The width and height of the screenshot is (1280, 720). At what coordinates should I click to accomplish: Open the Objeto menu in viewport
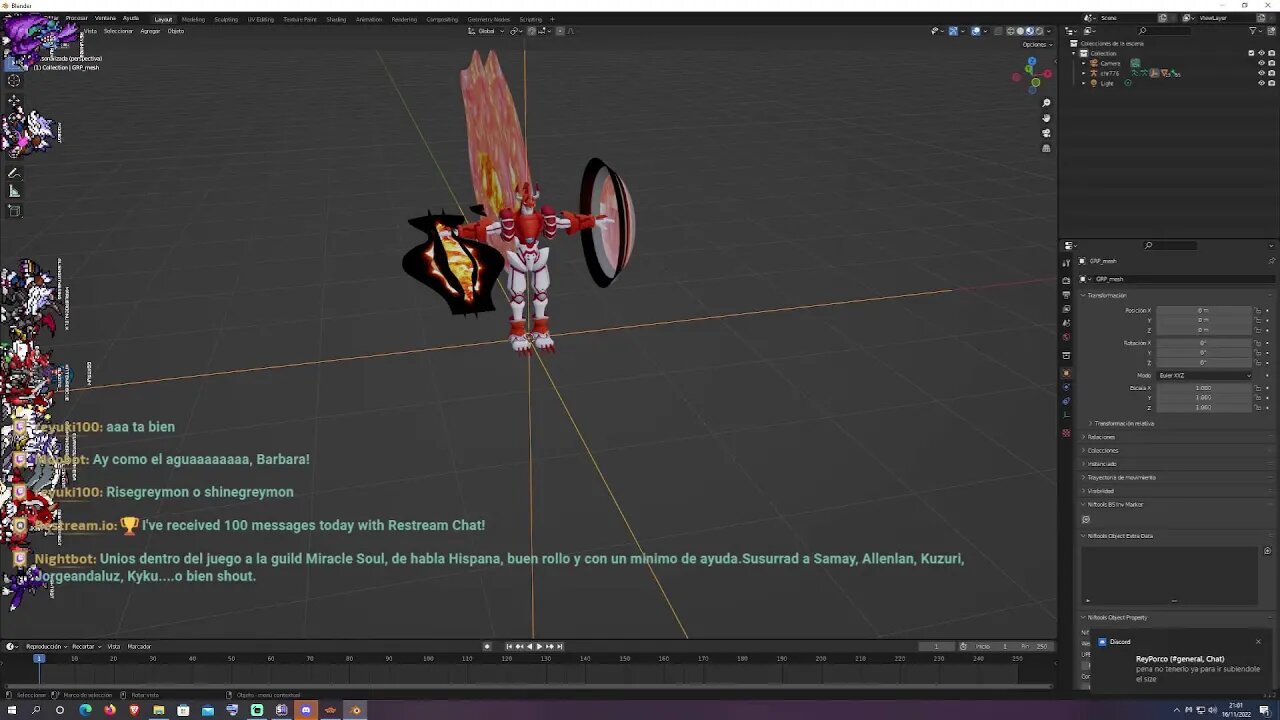click(x=175, y=31)
